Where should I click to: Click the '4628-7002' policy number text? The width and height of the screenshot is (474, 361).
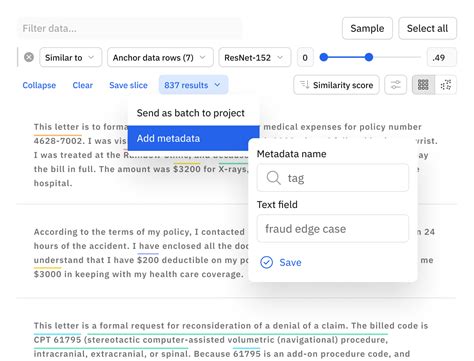58,141
